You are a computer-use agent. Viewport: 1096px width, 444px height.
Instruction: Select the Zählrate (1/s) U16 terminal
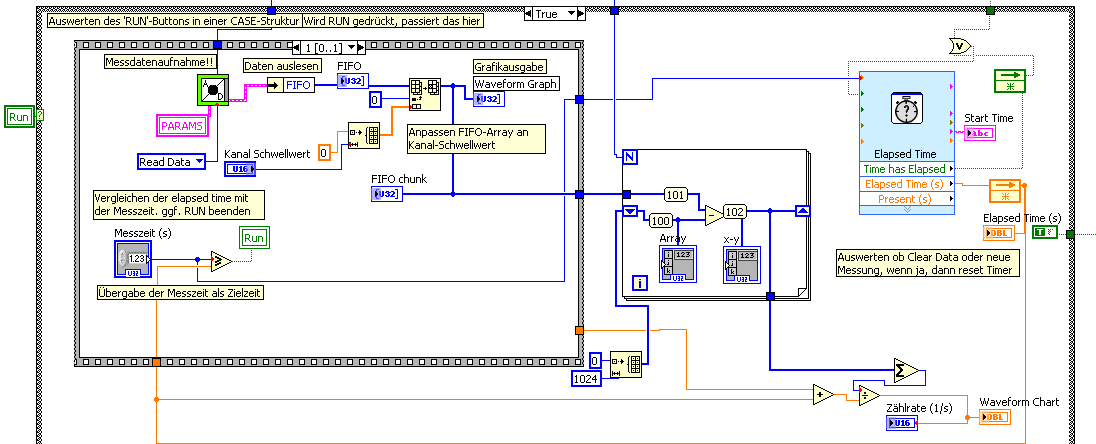click(x=902, y=423)
